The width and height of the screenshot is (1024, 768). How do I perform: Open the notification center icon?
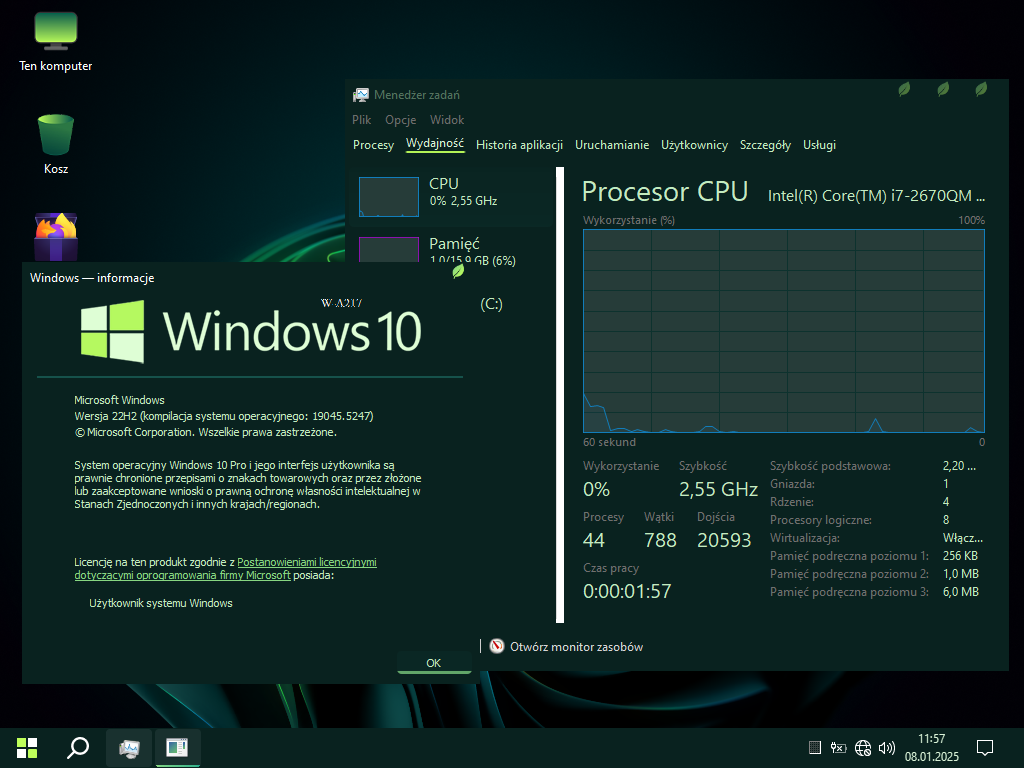coord(985,748)
